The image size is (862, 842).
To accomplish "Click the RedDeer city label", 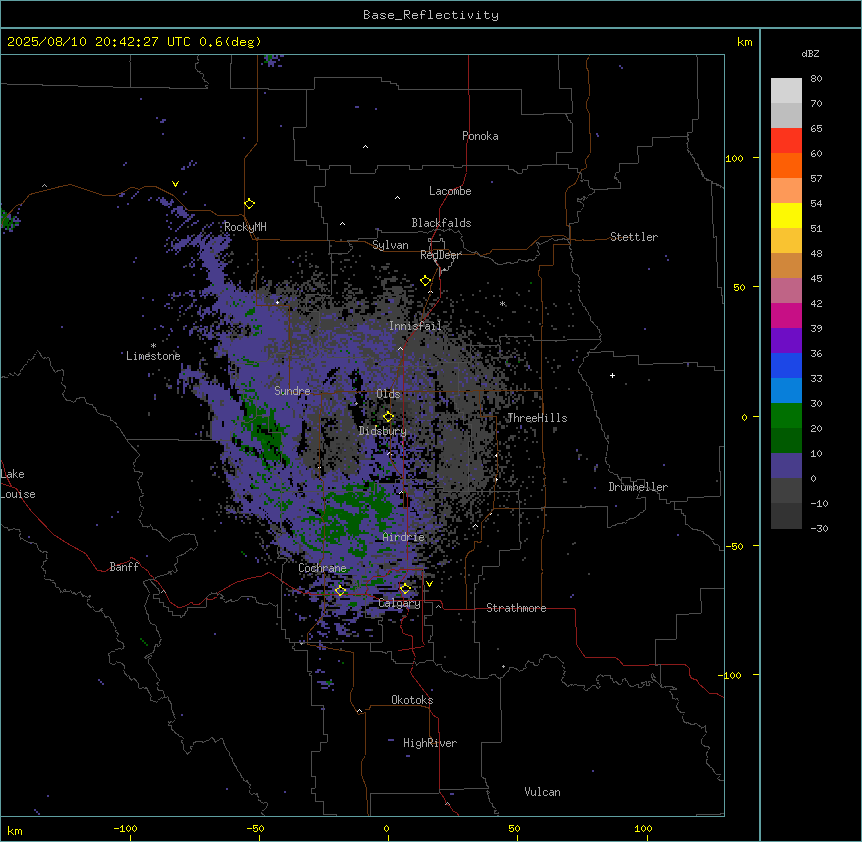I will 440,255.
